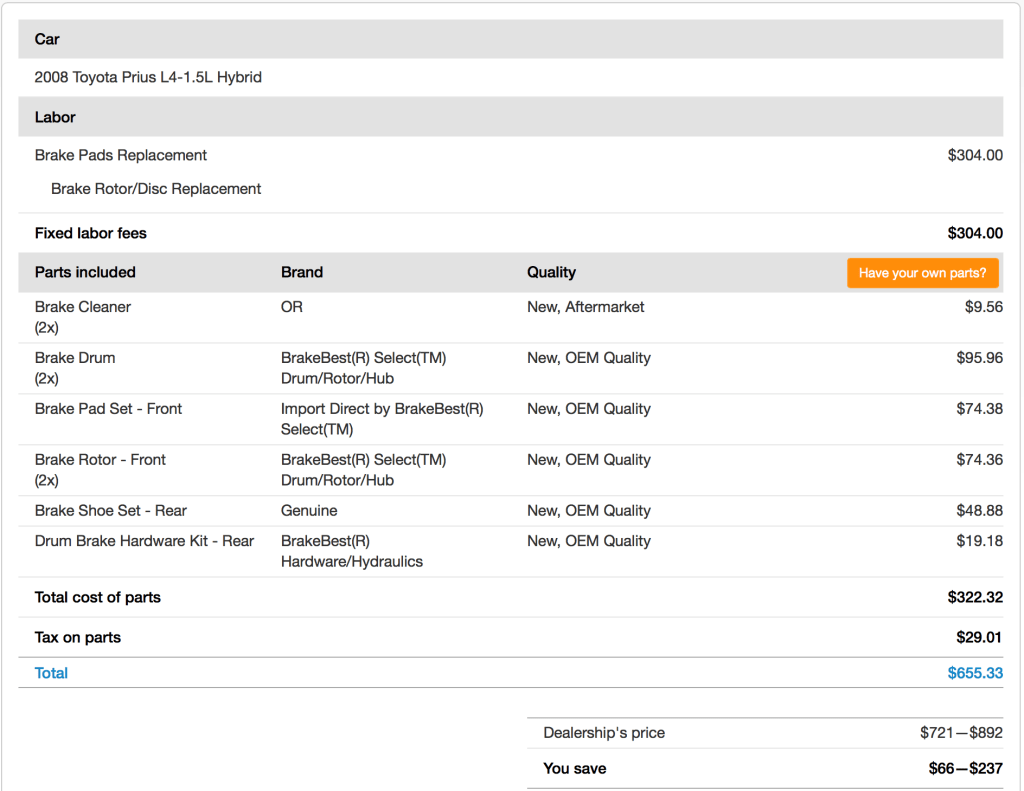Select the Brake Shoe Set - Rear row

click(x=111, y=511)
